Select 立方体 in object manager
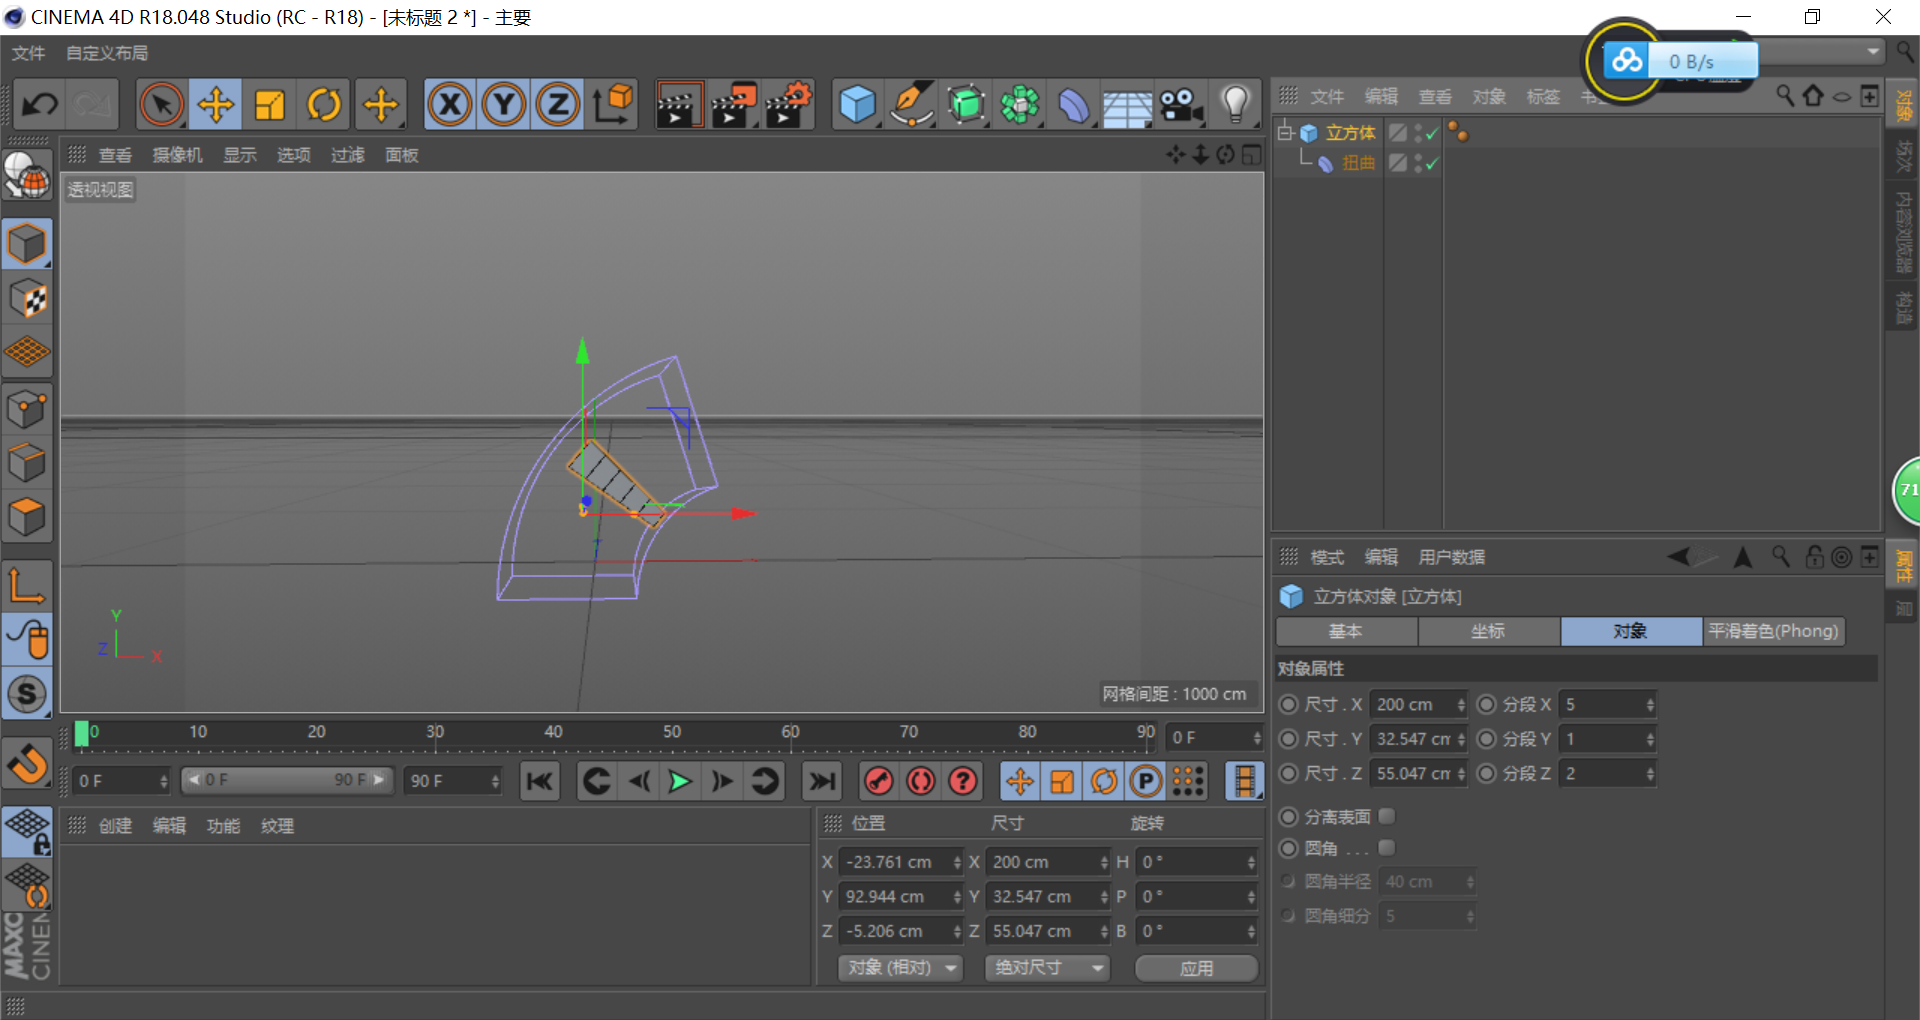This screenshot has width=1920, height=1020. point(1350,133)
